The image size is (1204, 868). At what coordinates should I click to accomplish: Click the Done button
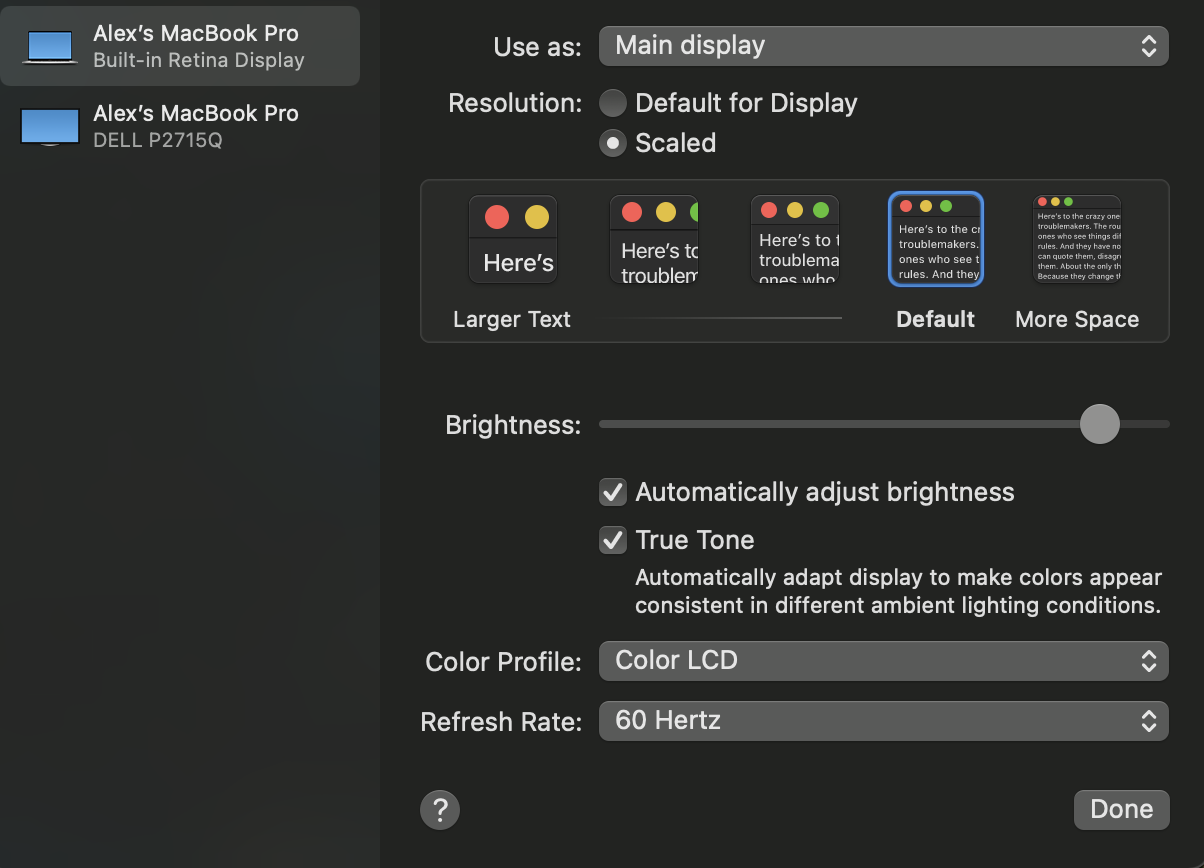tap(1121, 809)
